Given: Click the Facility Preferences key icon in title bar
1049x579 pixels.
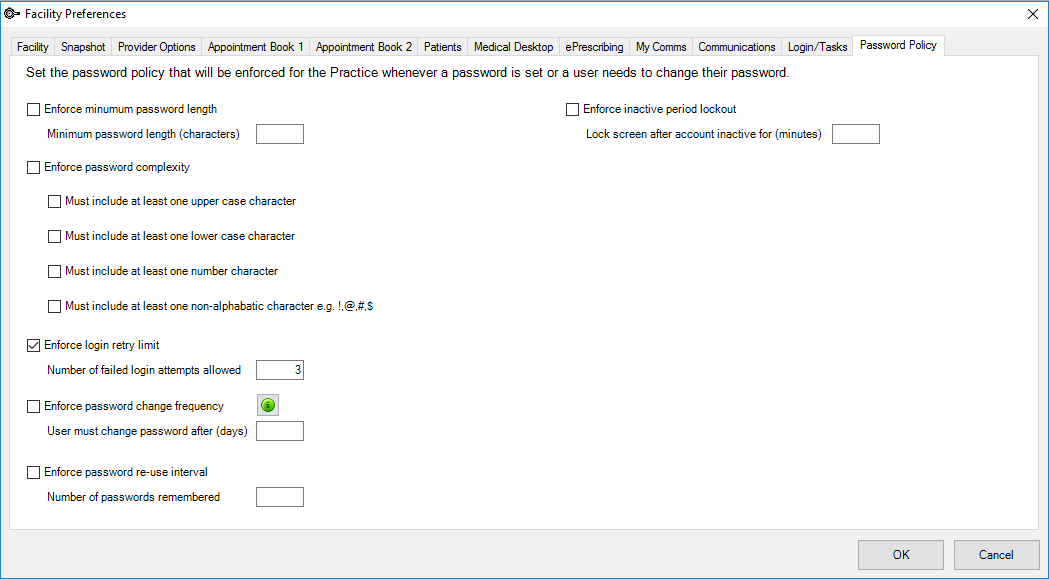Looking at the screenshot, I should tap(12, 13).
